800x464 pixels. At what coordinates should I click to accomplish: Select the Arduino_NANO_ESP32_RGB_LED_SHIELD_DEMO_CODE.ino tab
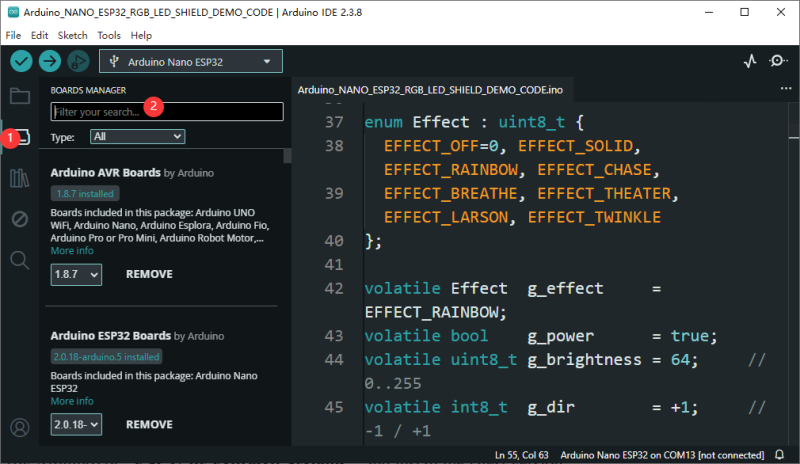[x=431, y=90]
